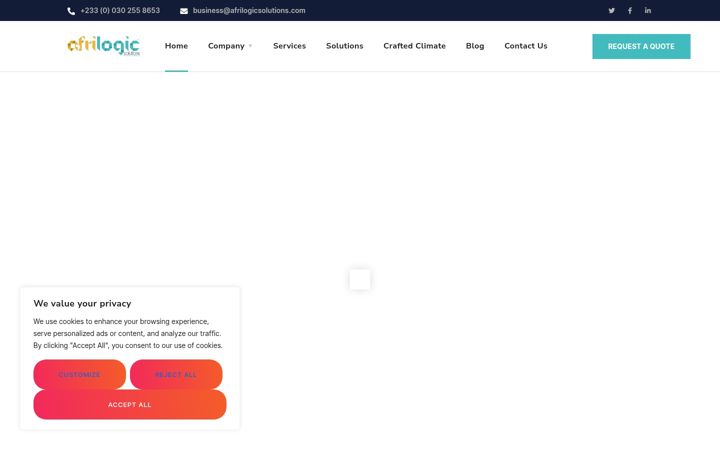The image size is (720, 450).
Task: Open the Facebook social icon
Action: (630, 11)
